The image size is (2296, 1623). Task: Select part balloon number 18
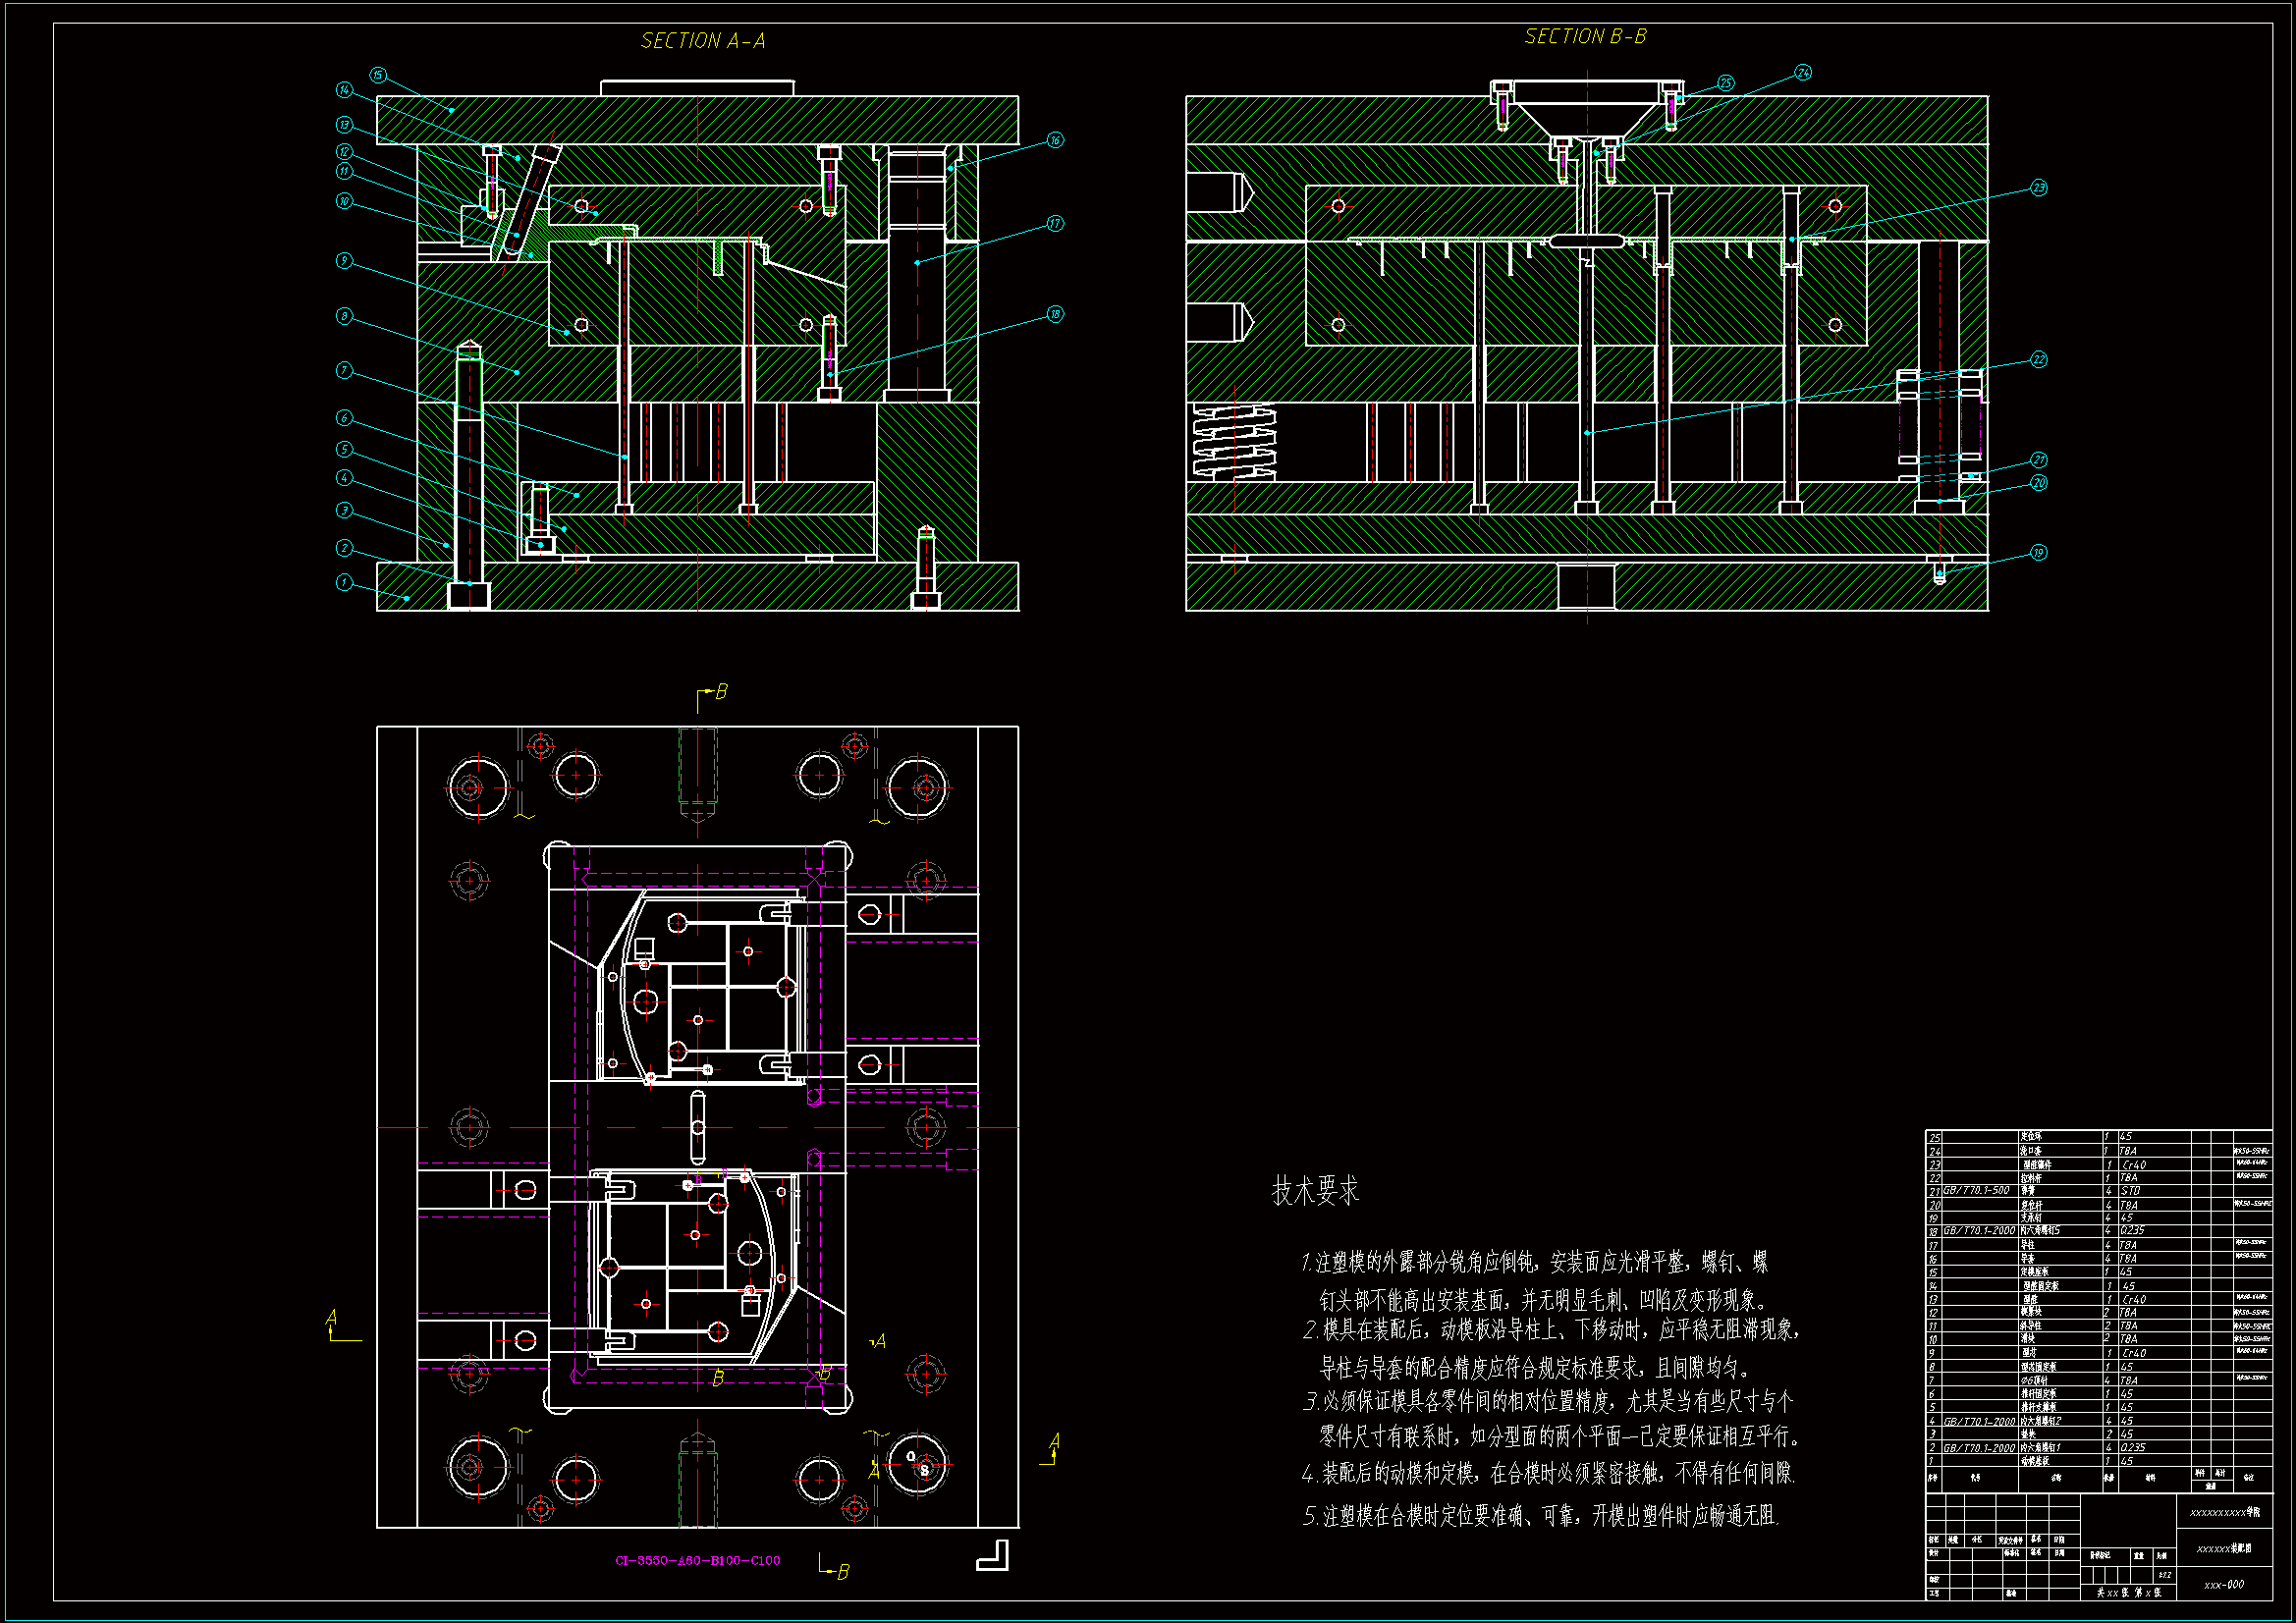[x=1055, y=314]
